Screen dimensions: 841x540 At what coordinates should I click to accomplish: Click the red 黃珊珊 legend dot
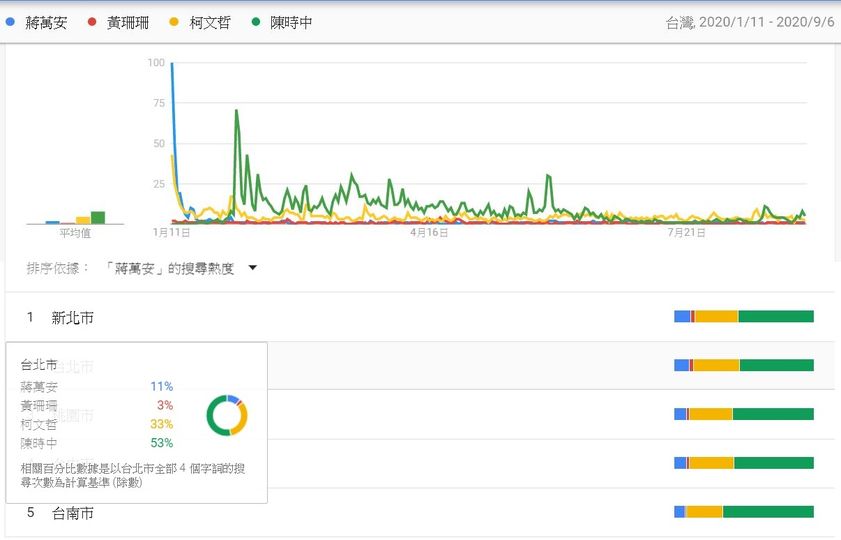tap(92, 22)
